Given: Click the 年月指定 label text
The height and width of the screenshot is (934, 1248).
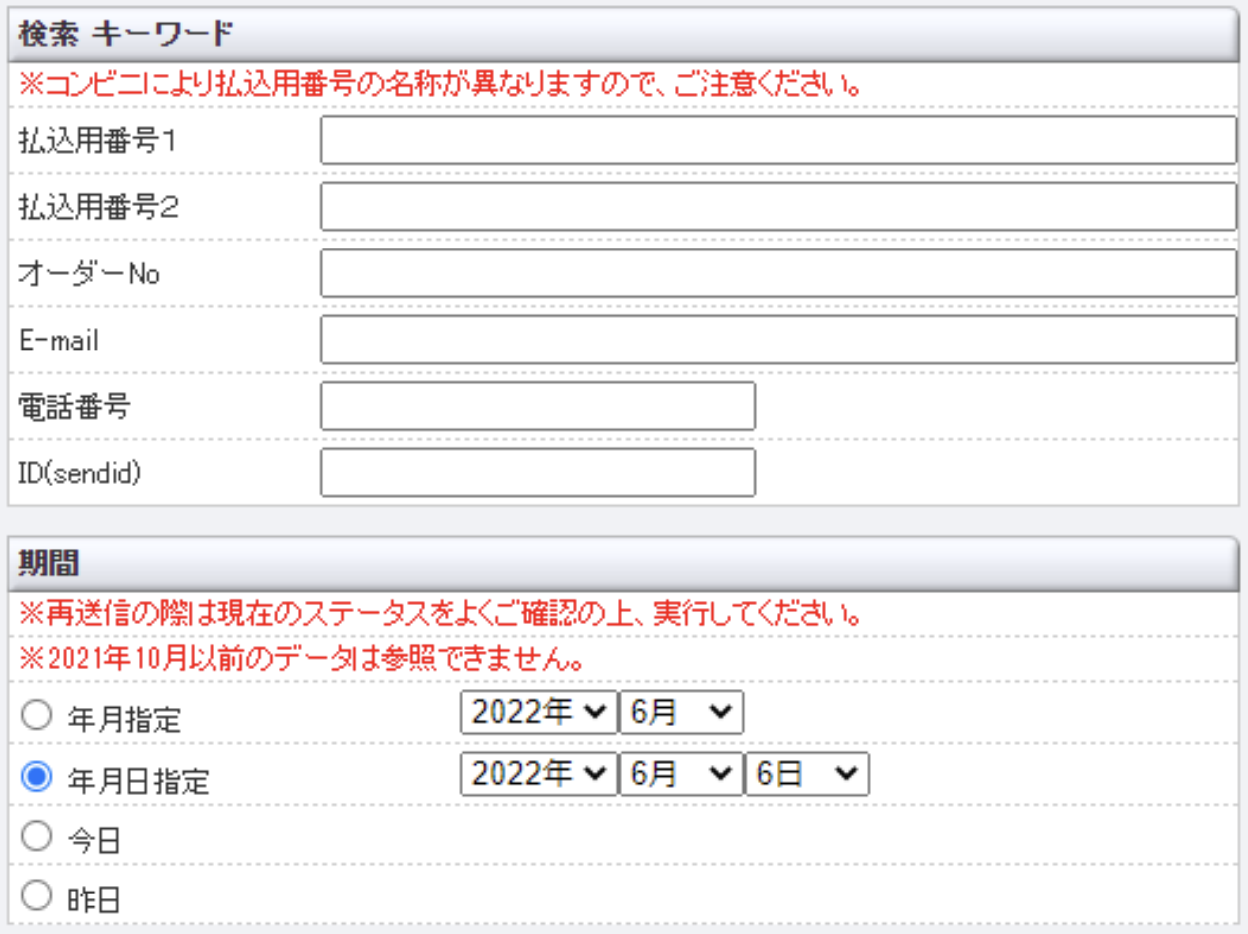Looking at the screenshot, I should (x=125, y=719).
